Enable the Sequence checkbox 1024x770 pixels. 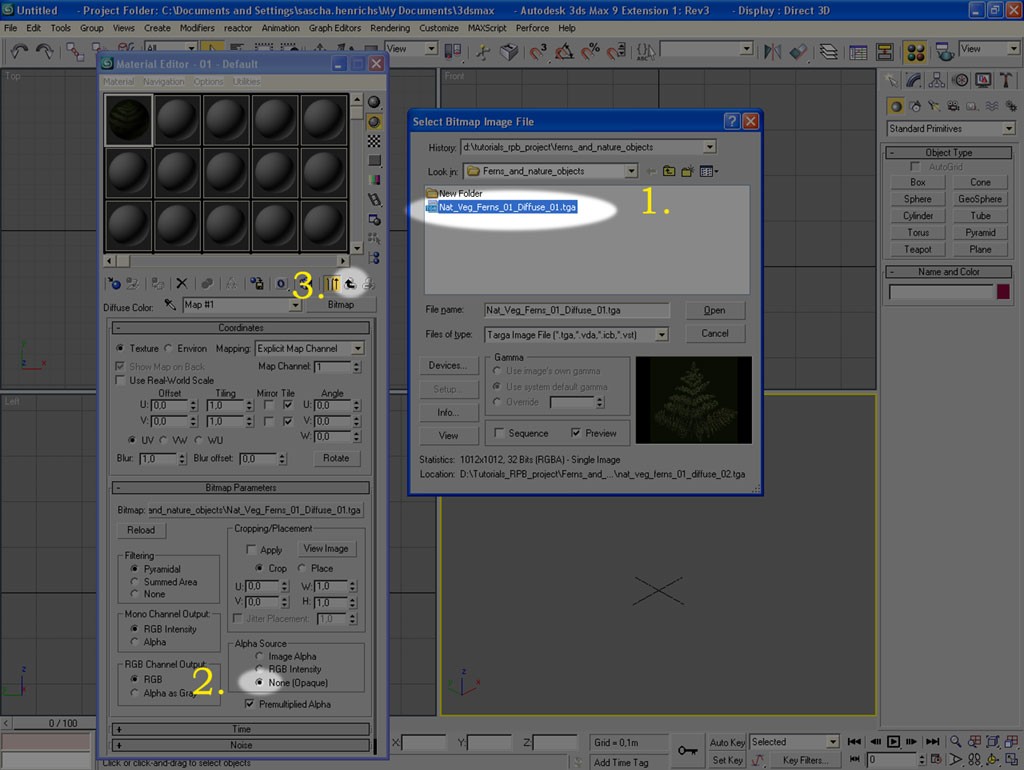pos(500,433)
